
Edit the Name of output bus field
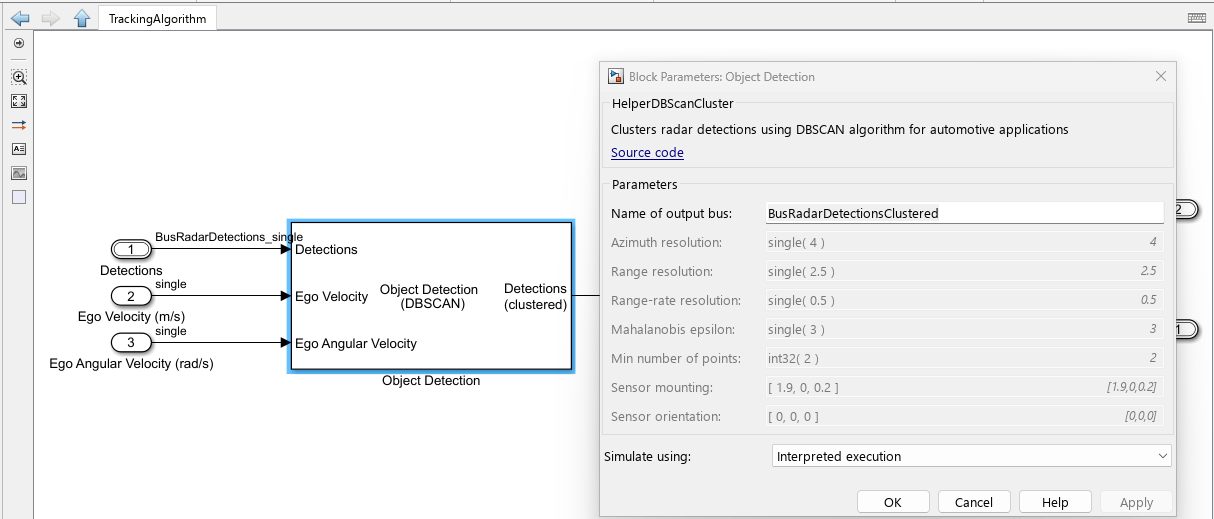coord(963,213)
